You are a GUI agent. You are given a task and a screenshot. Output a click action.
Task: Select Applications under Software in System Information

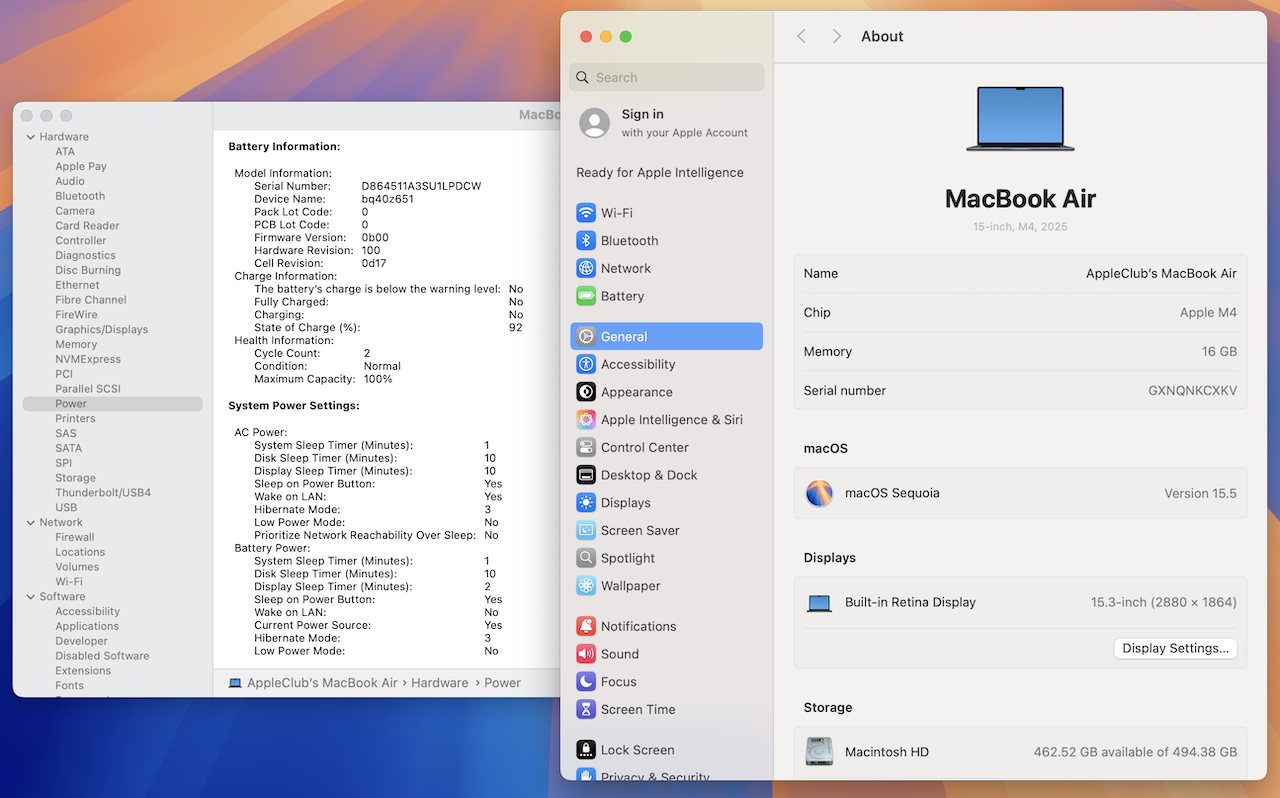pos(87,626)
